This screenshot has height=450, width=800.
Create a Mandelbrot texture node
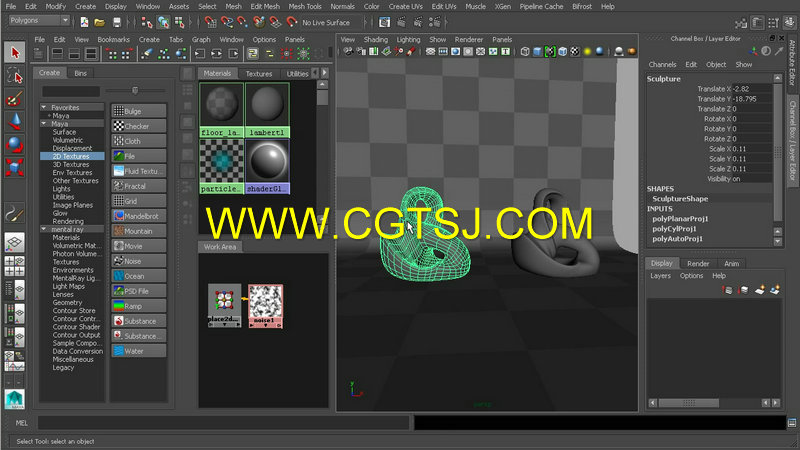139,216
